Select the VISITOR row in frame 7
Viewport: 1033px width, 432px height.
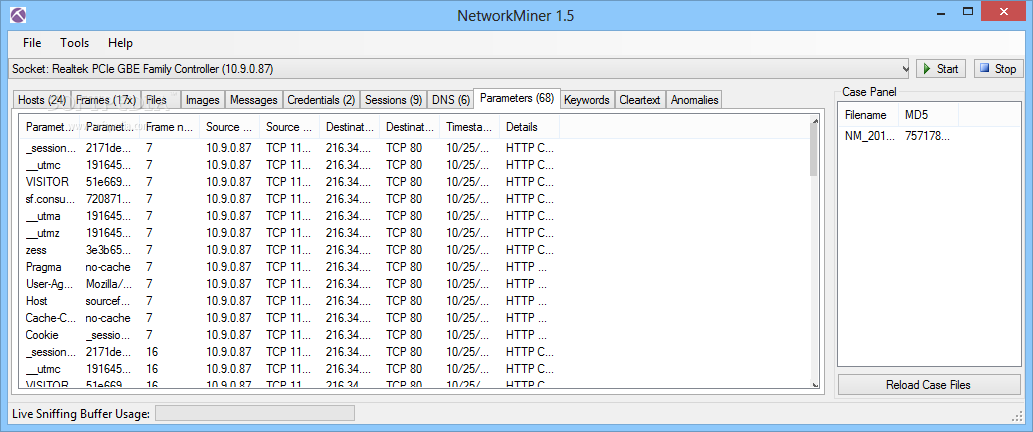pyautogui.click(x=289, y=182)
